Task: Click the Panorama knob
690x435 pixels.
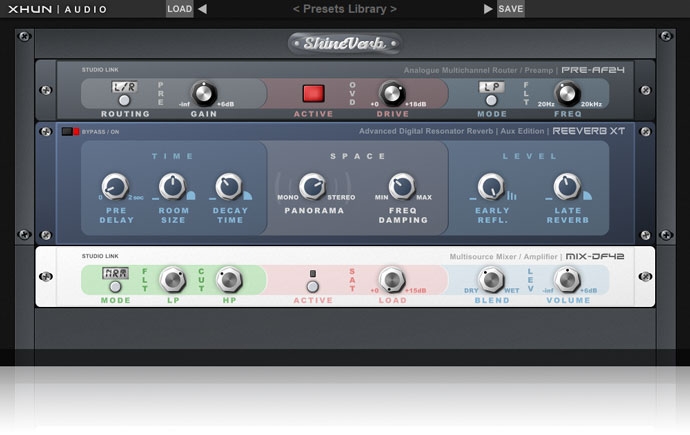Action: click(x=313, y=185)
